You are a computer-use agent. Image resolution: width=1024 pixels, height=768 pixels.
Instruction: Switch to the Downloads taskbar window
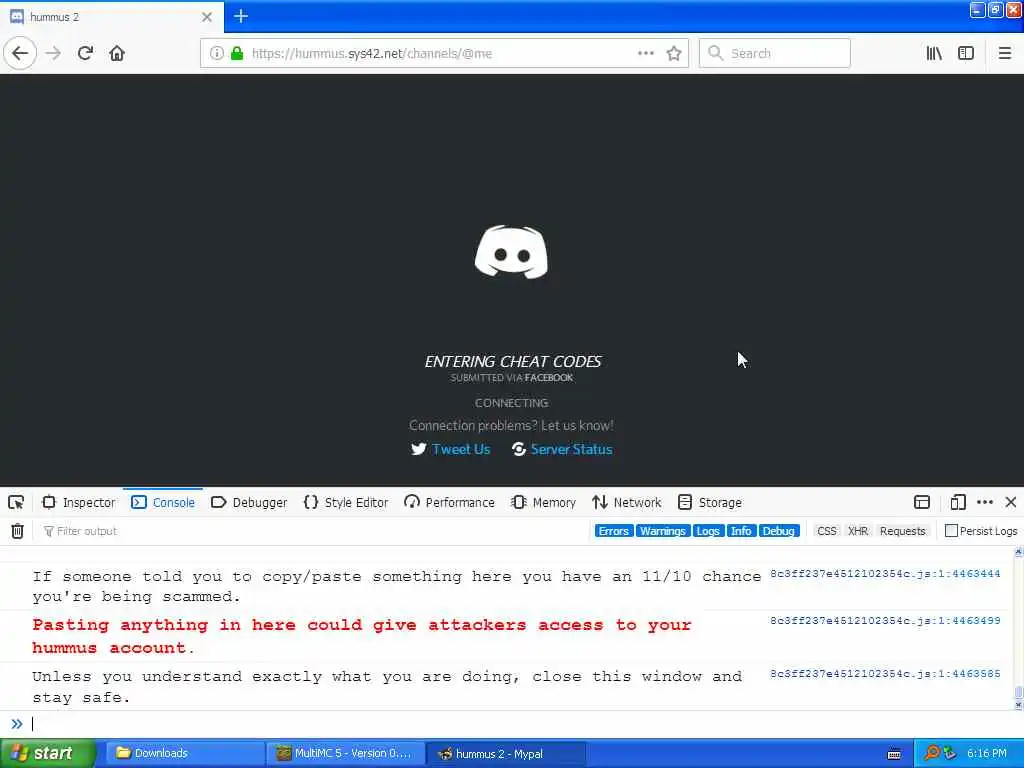pyautogui.click(x=184, y=753)
